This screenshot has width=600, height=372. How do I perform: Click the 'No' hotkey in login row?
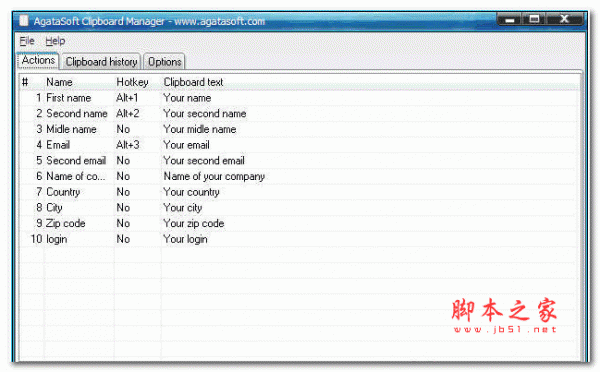[123, 239]
